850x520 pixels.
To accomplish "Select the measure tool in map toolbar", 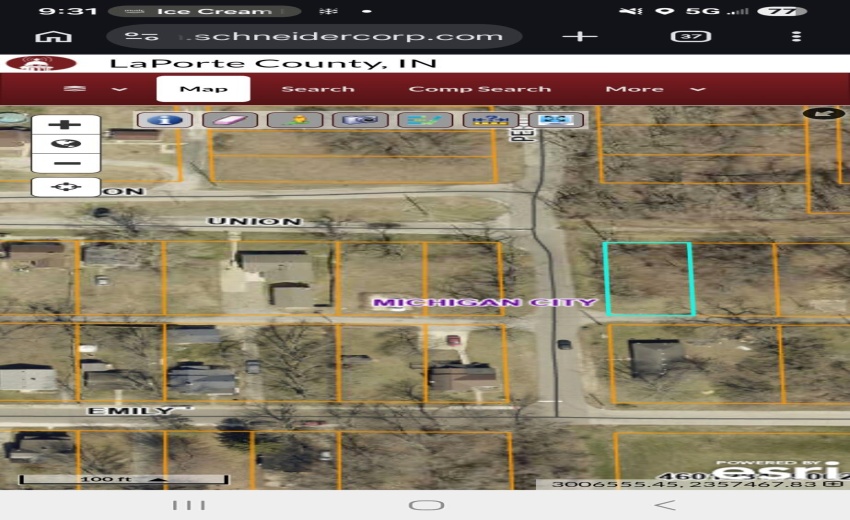I will click(x=490, y=120).
